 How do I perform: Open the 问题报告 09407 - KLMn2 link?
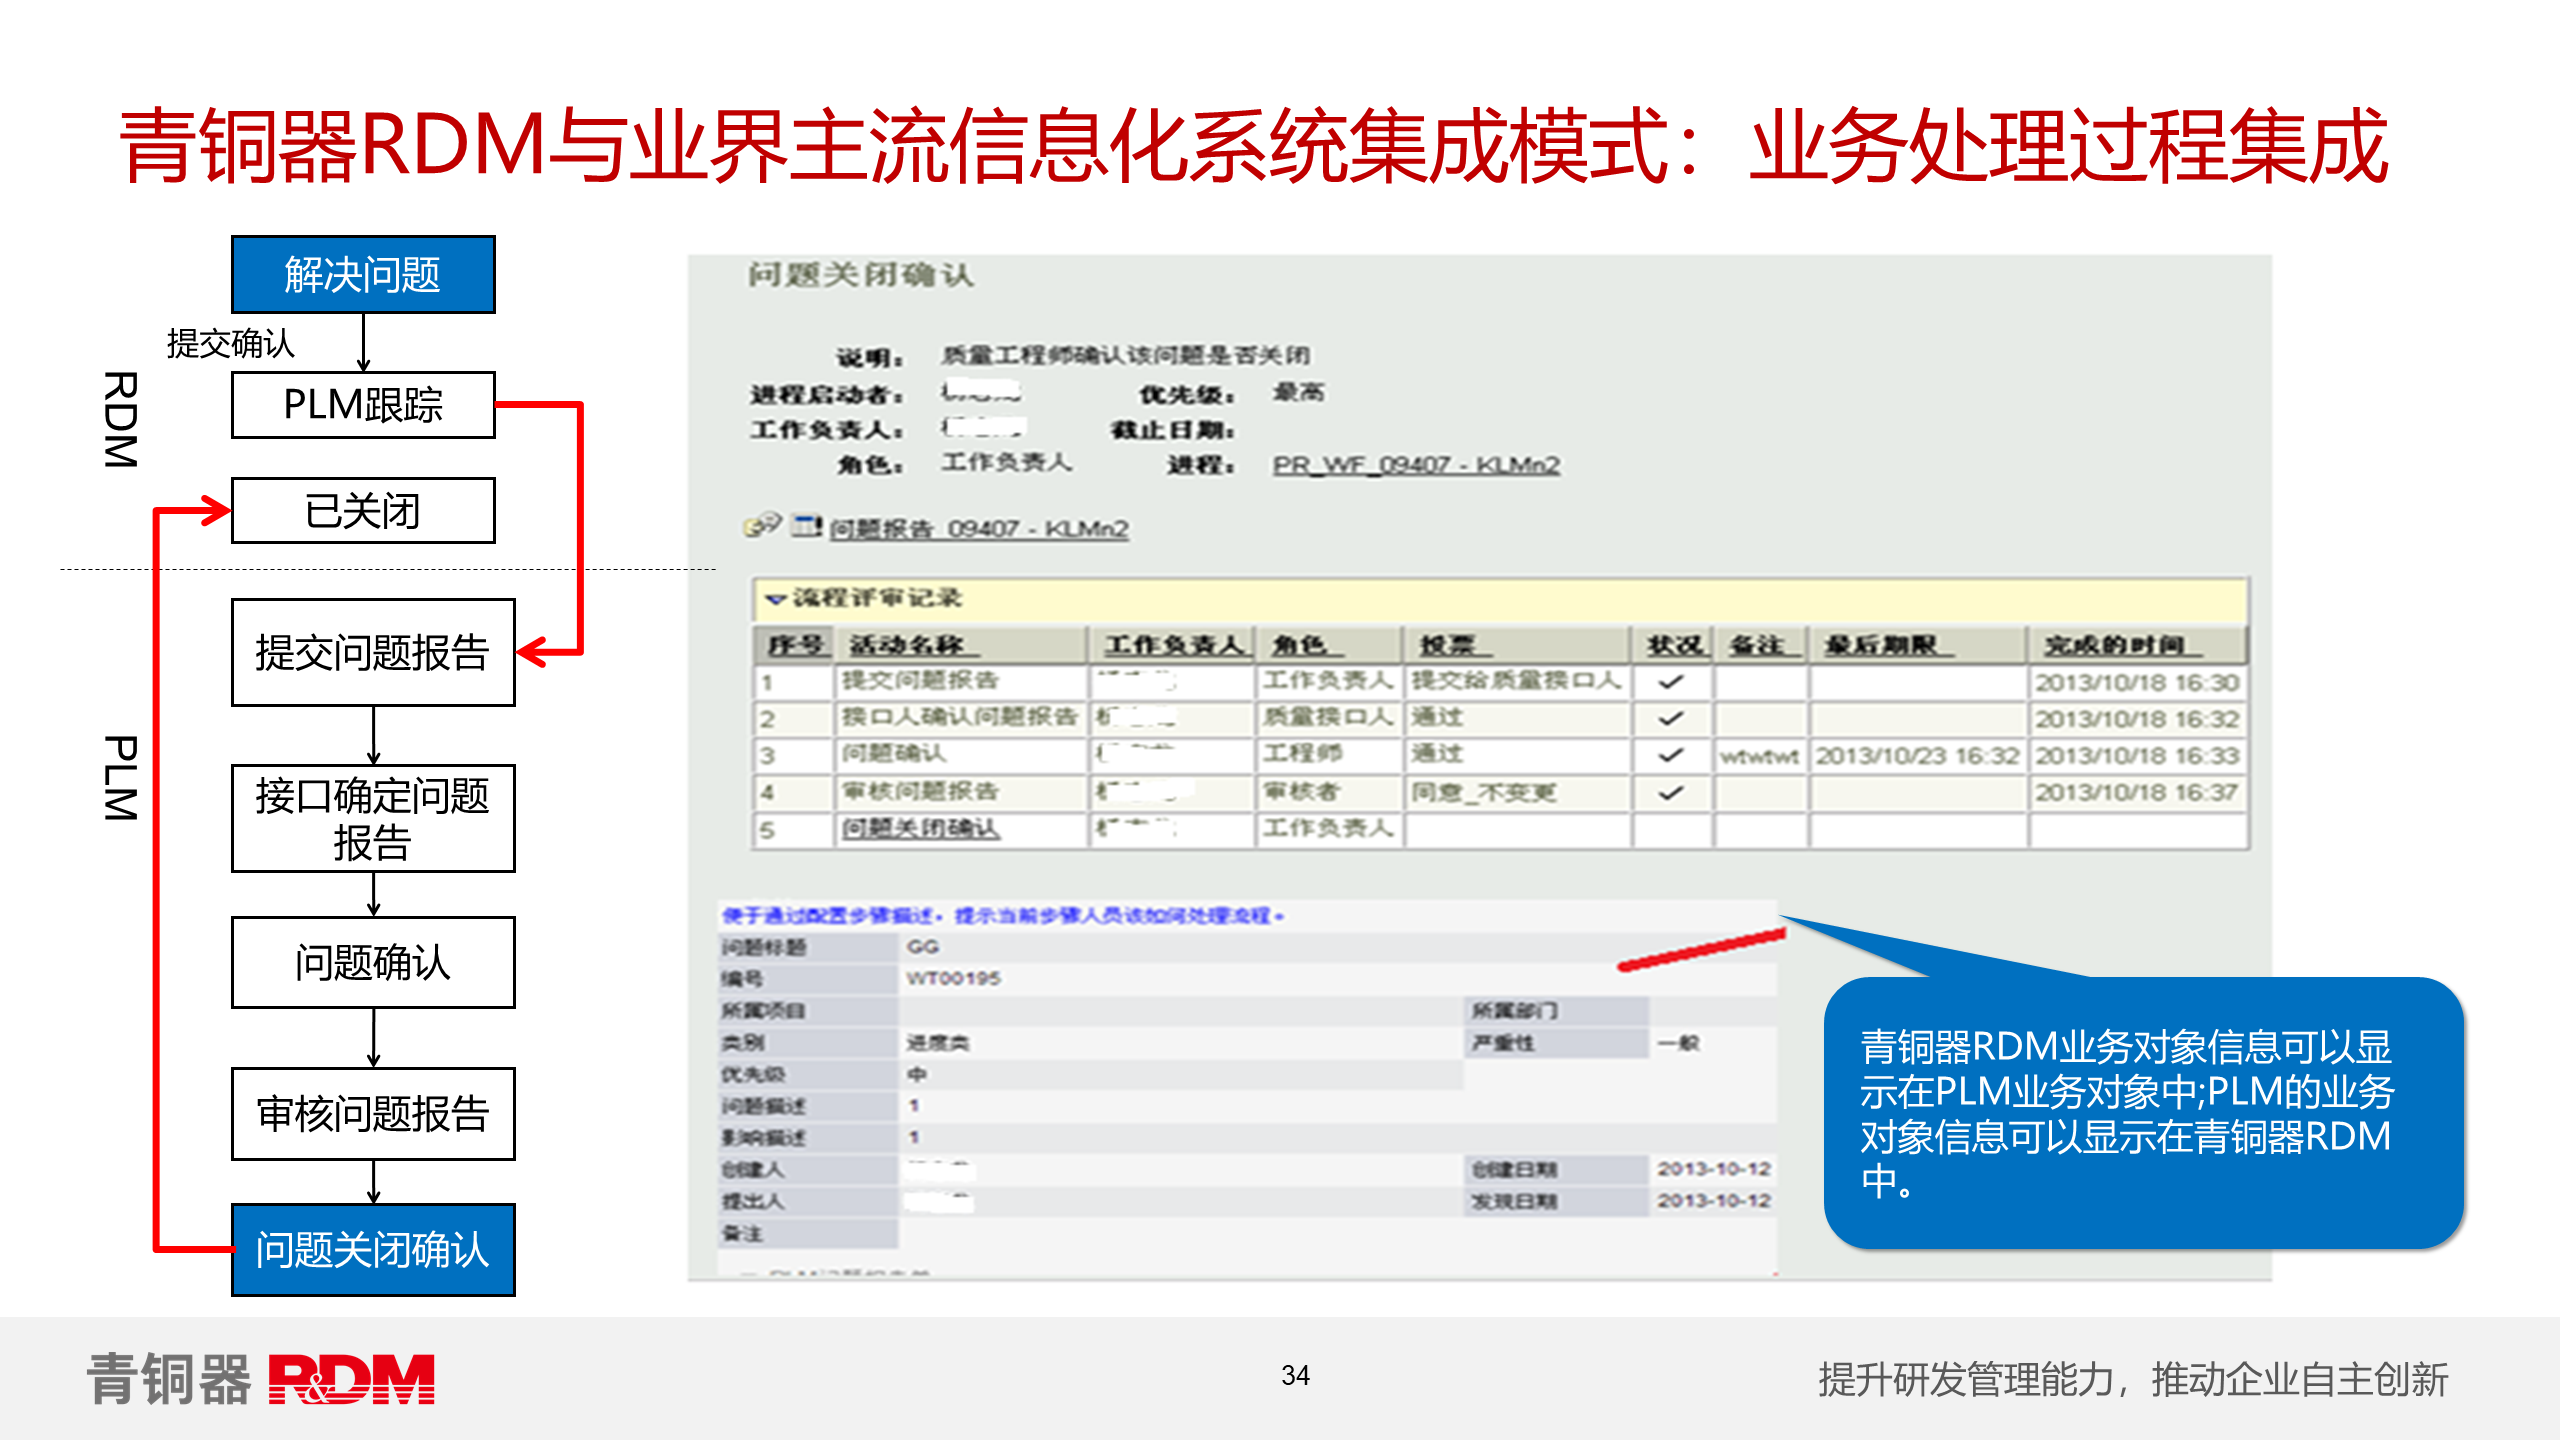tap(979, 528)
